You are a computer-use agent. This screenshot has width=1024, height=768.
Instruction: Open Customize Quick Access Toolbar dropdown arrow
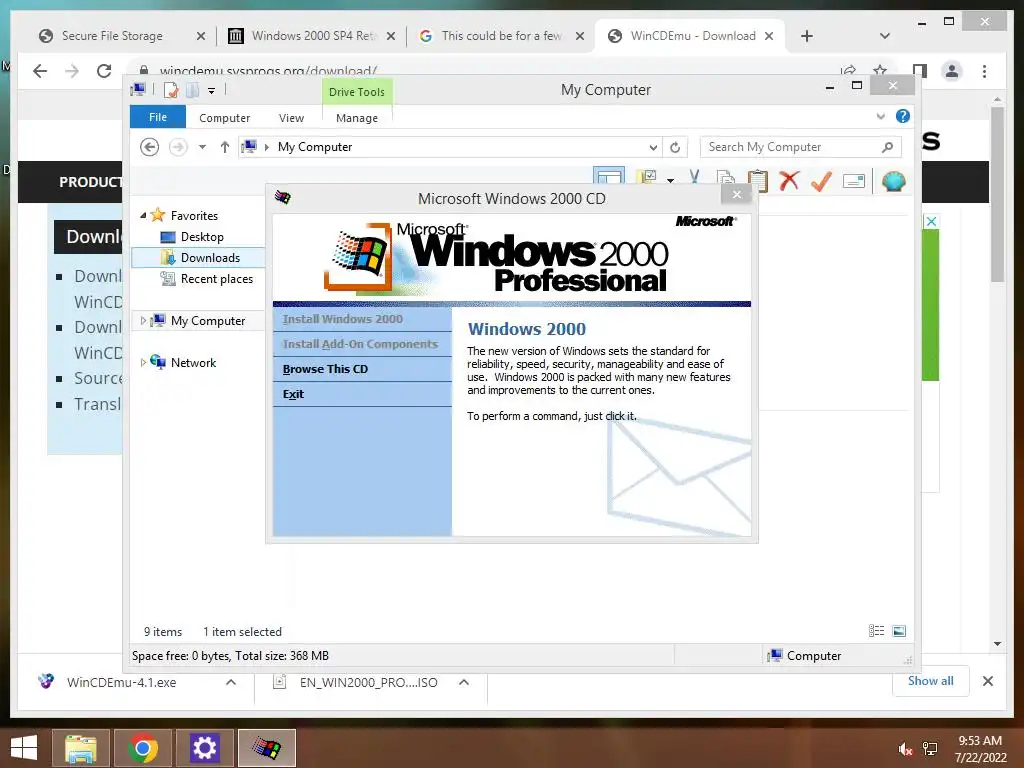[x=212, y=91]
